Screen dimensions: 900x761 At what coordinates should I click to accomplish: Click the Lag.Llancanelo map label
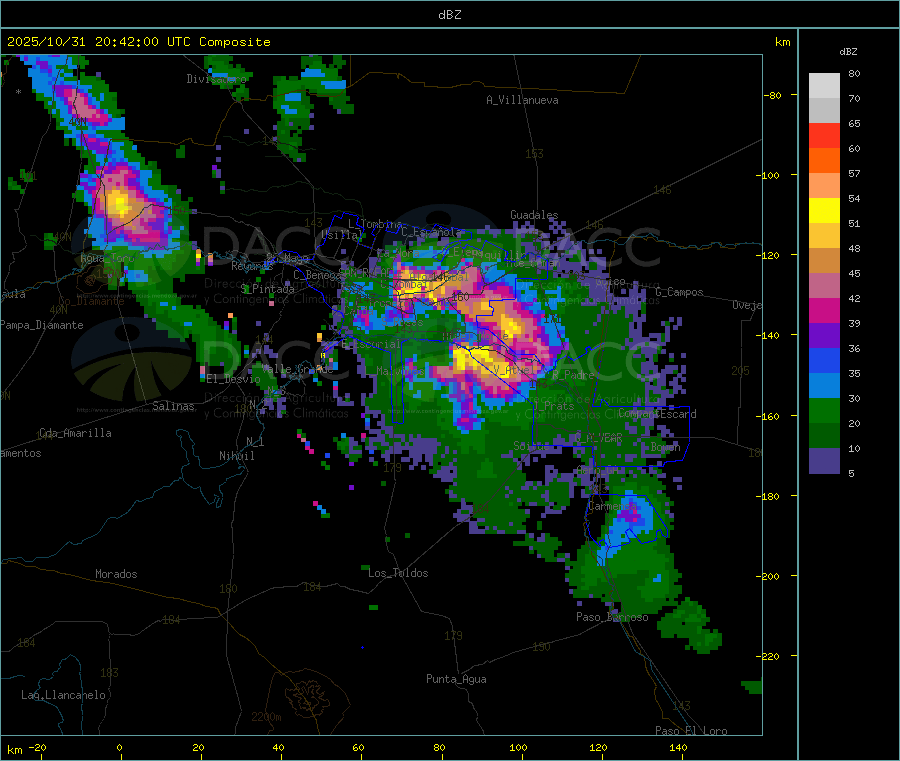[63, 695]
